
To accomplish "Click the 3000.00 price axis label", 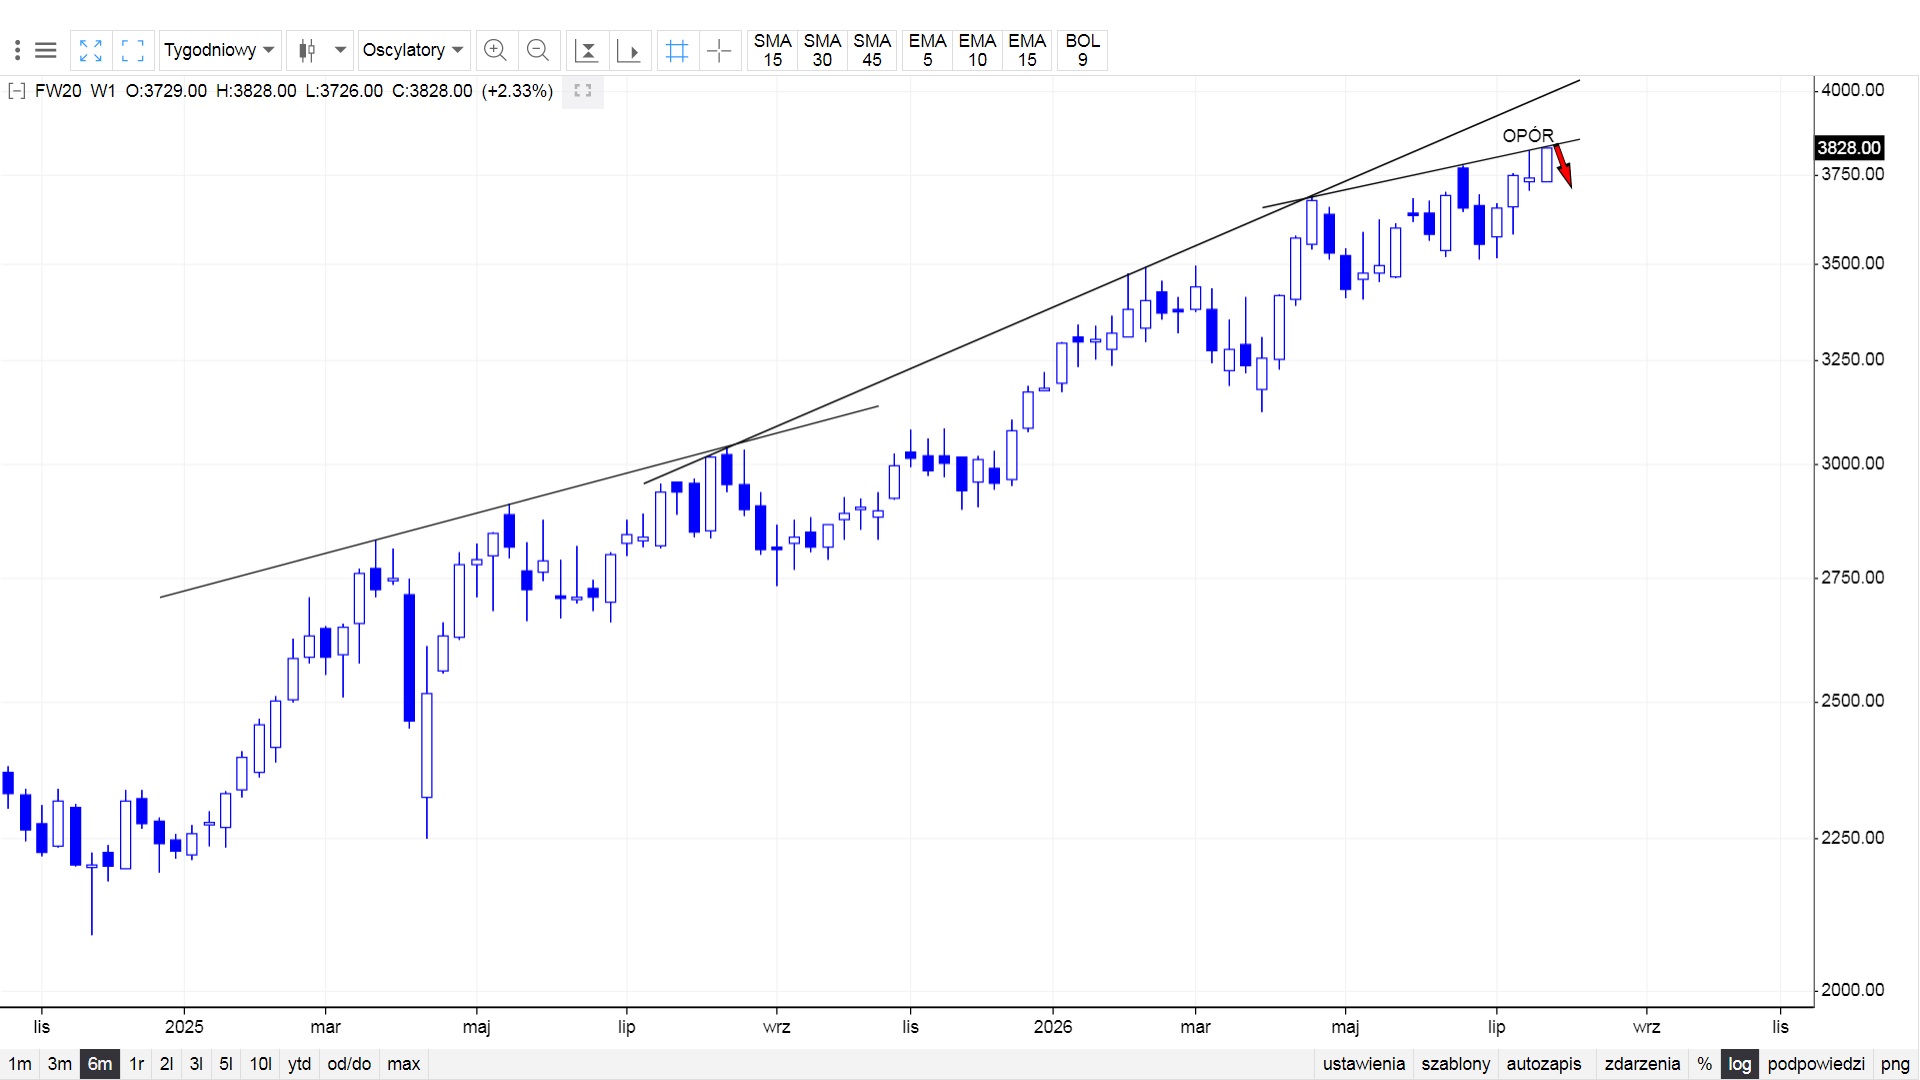I will [x=1852, y=463].
